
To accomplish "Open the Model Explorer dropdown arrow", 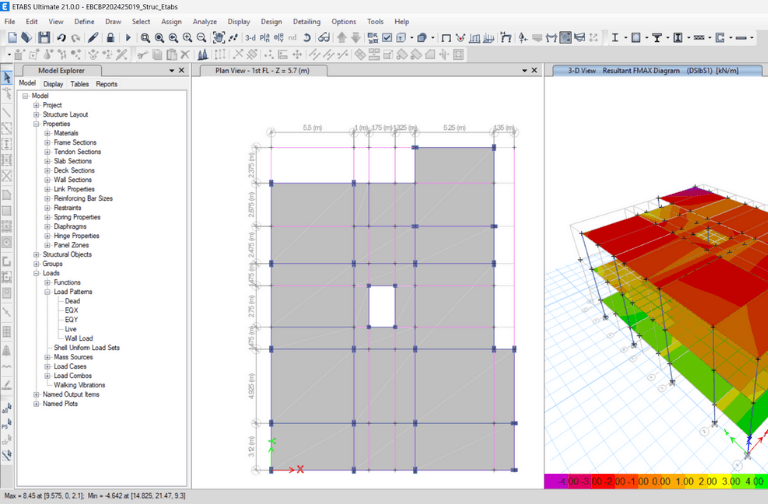I will coord(171,71).
